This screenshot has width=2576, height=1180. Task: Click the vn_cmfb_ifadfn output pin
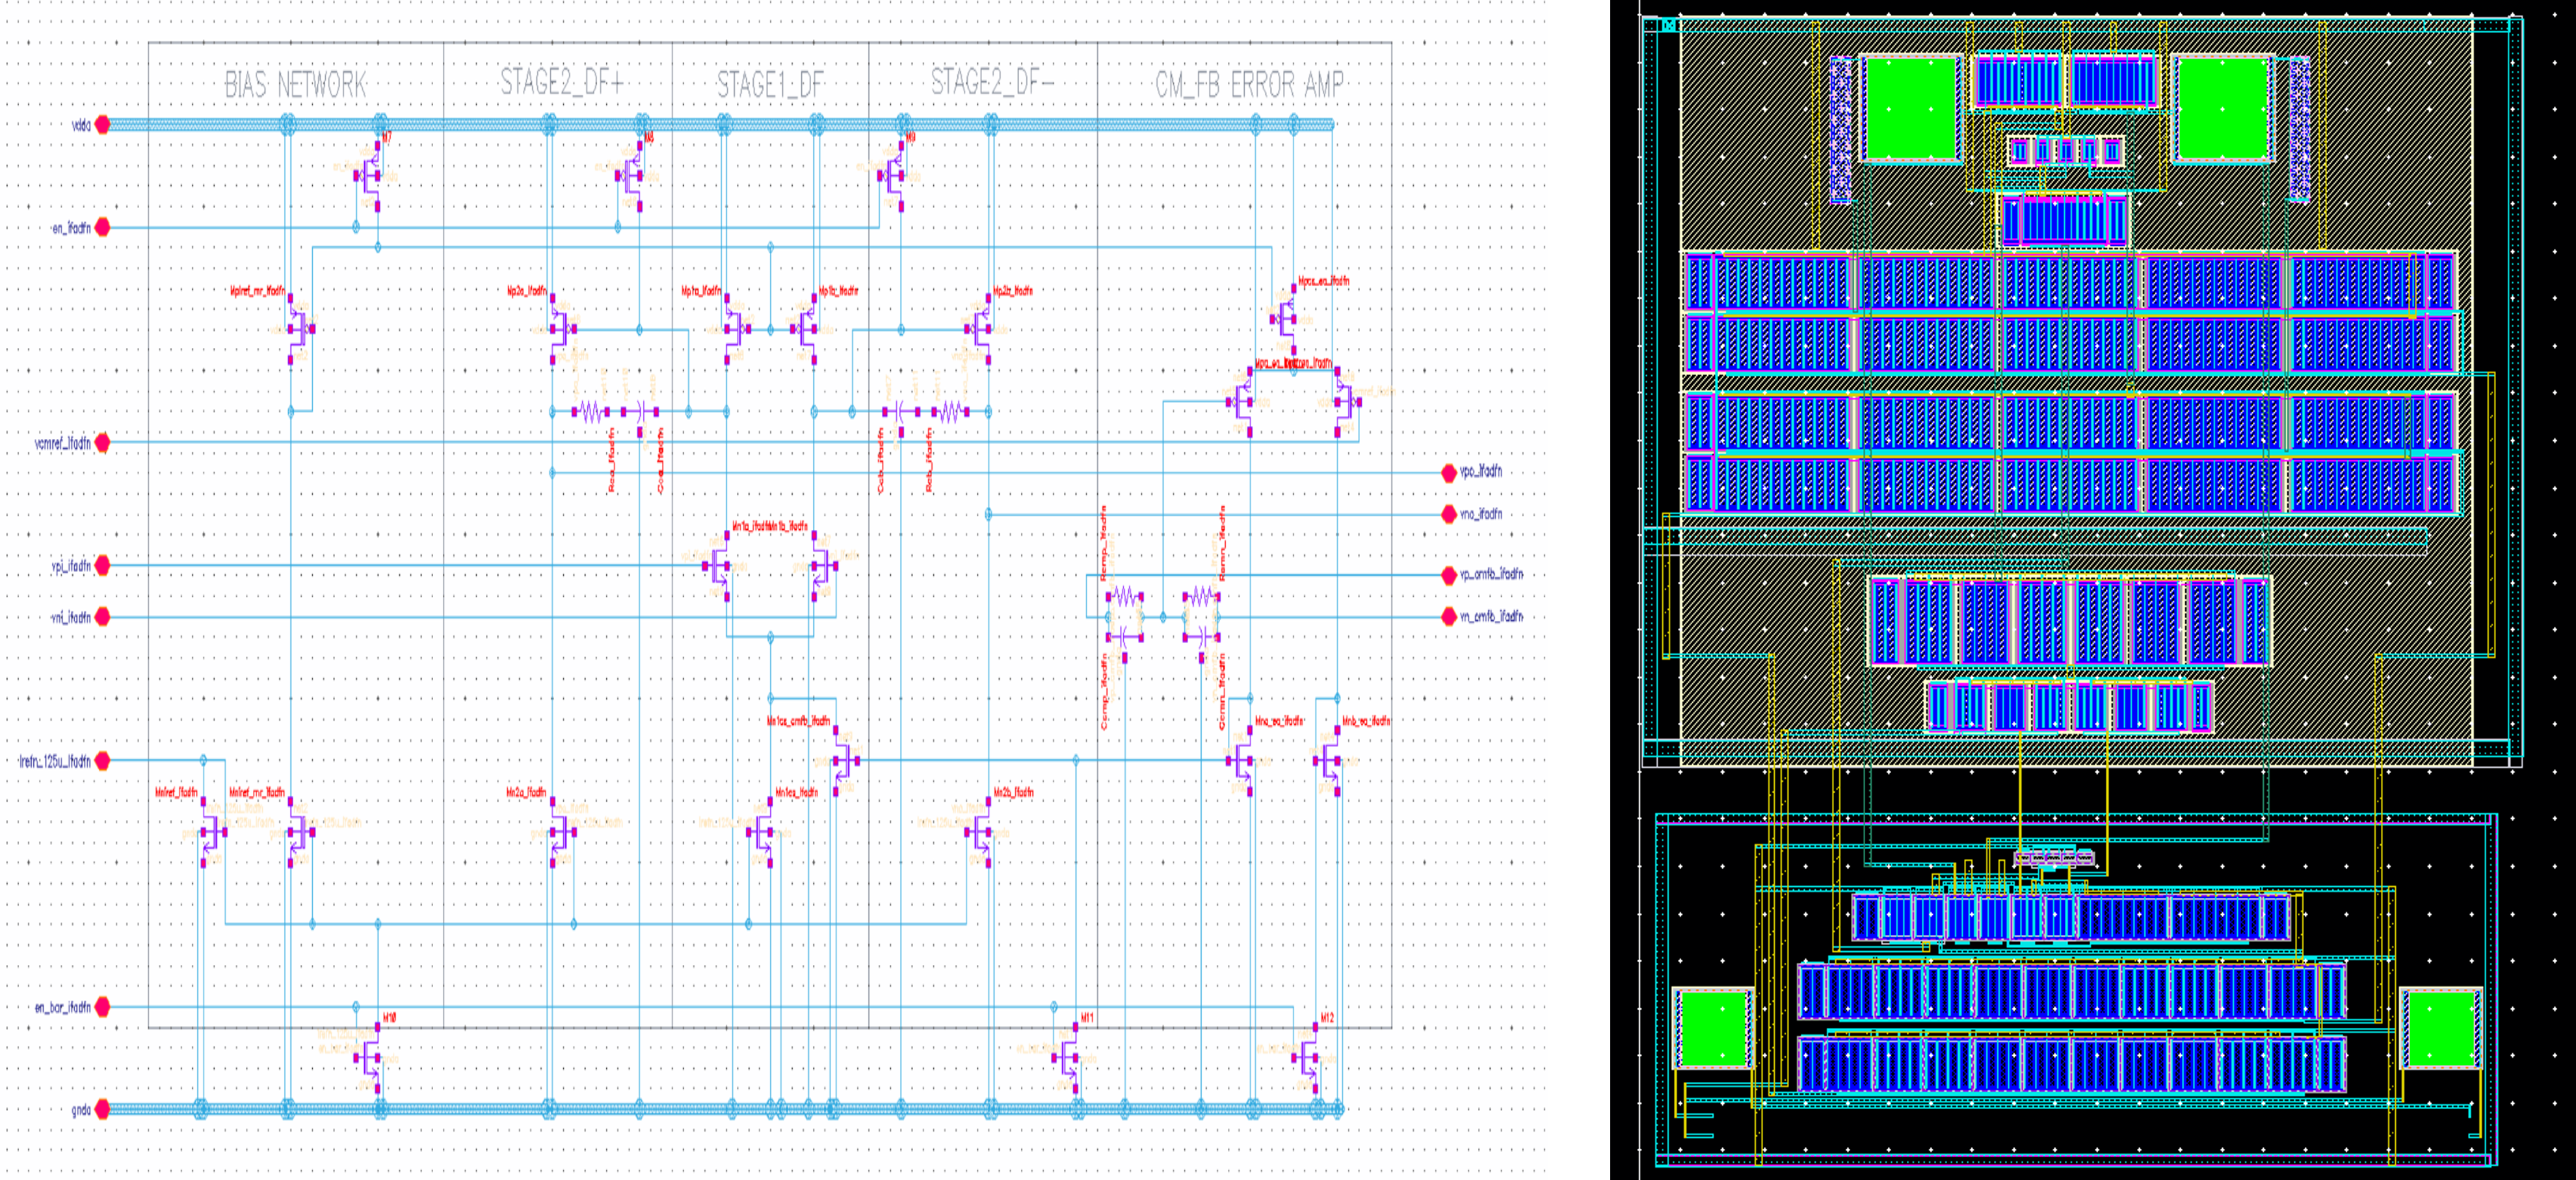tap(1449, 617)
